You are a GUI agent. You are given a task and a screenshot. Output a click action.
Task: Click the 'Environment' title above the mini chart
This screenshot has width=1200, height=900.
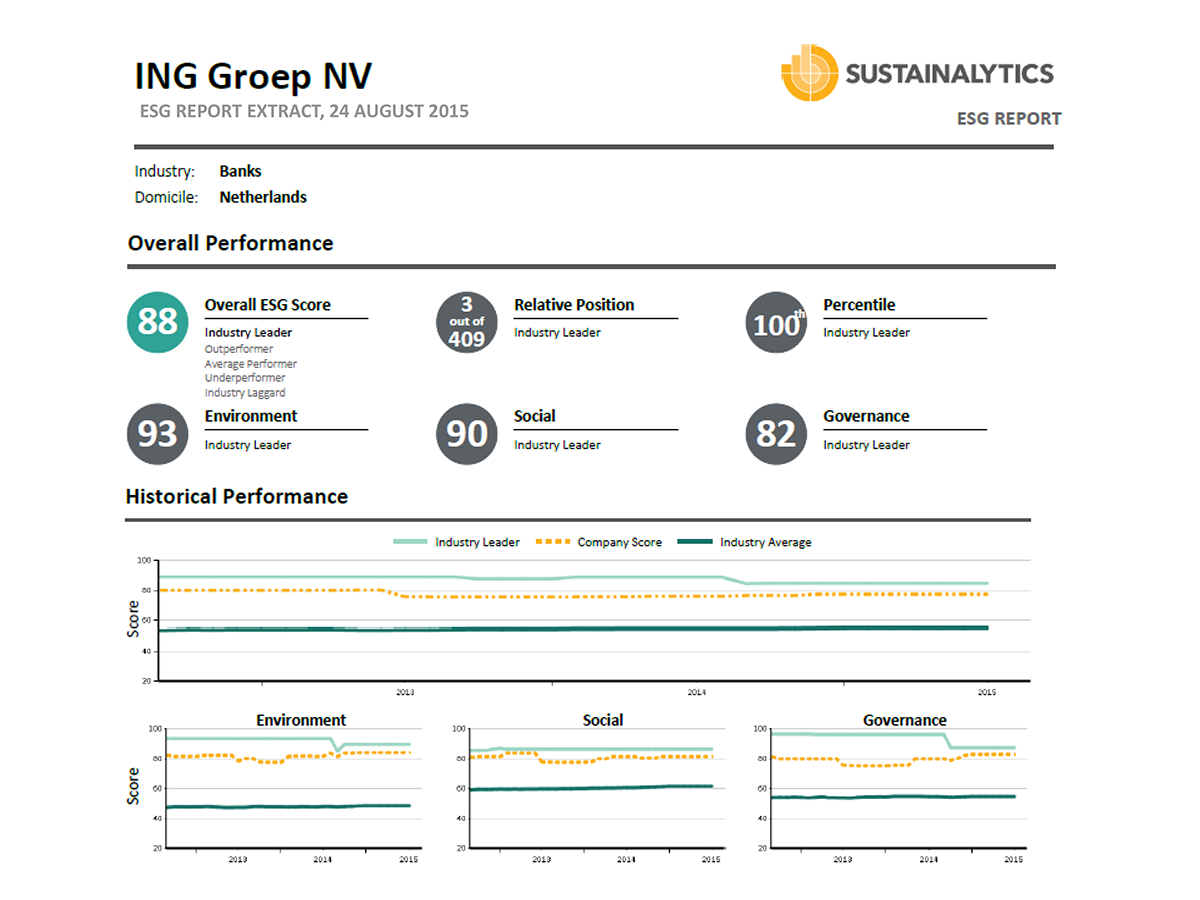coord(301,720)
